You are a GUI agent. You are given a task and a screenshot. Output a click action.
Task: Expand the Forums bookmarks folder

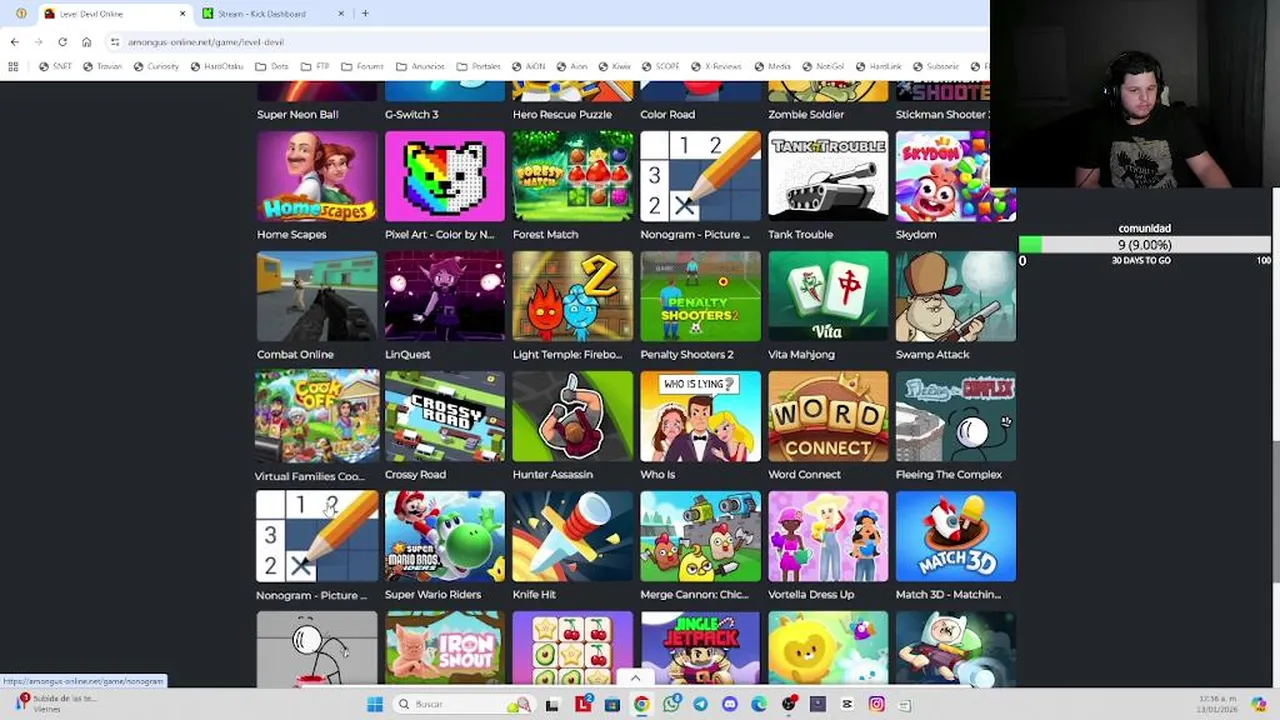pyautogui.click(x=362, y=67)
